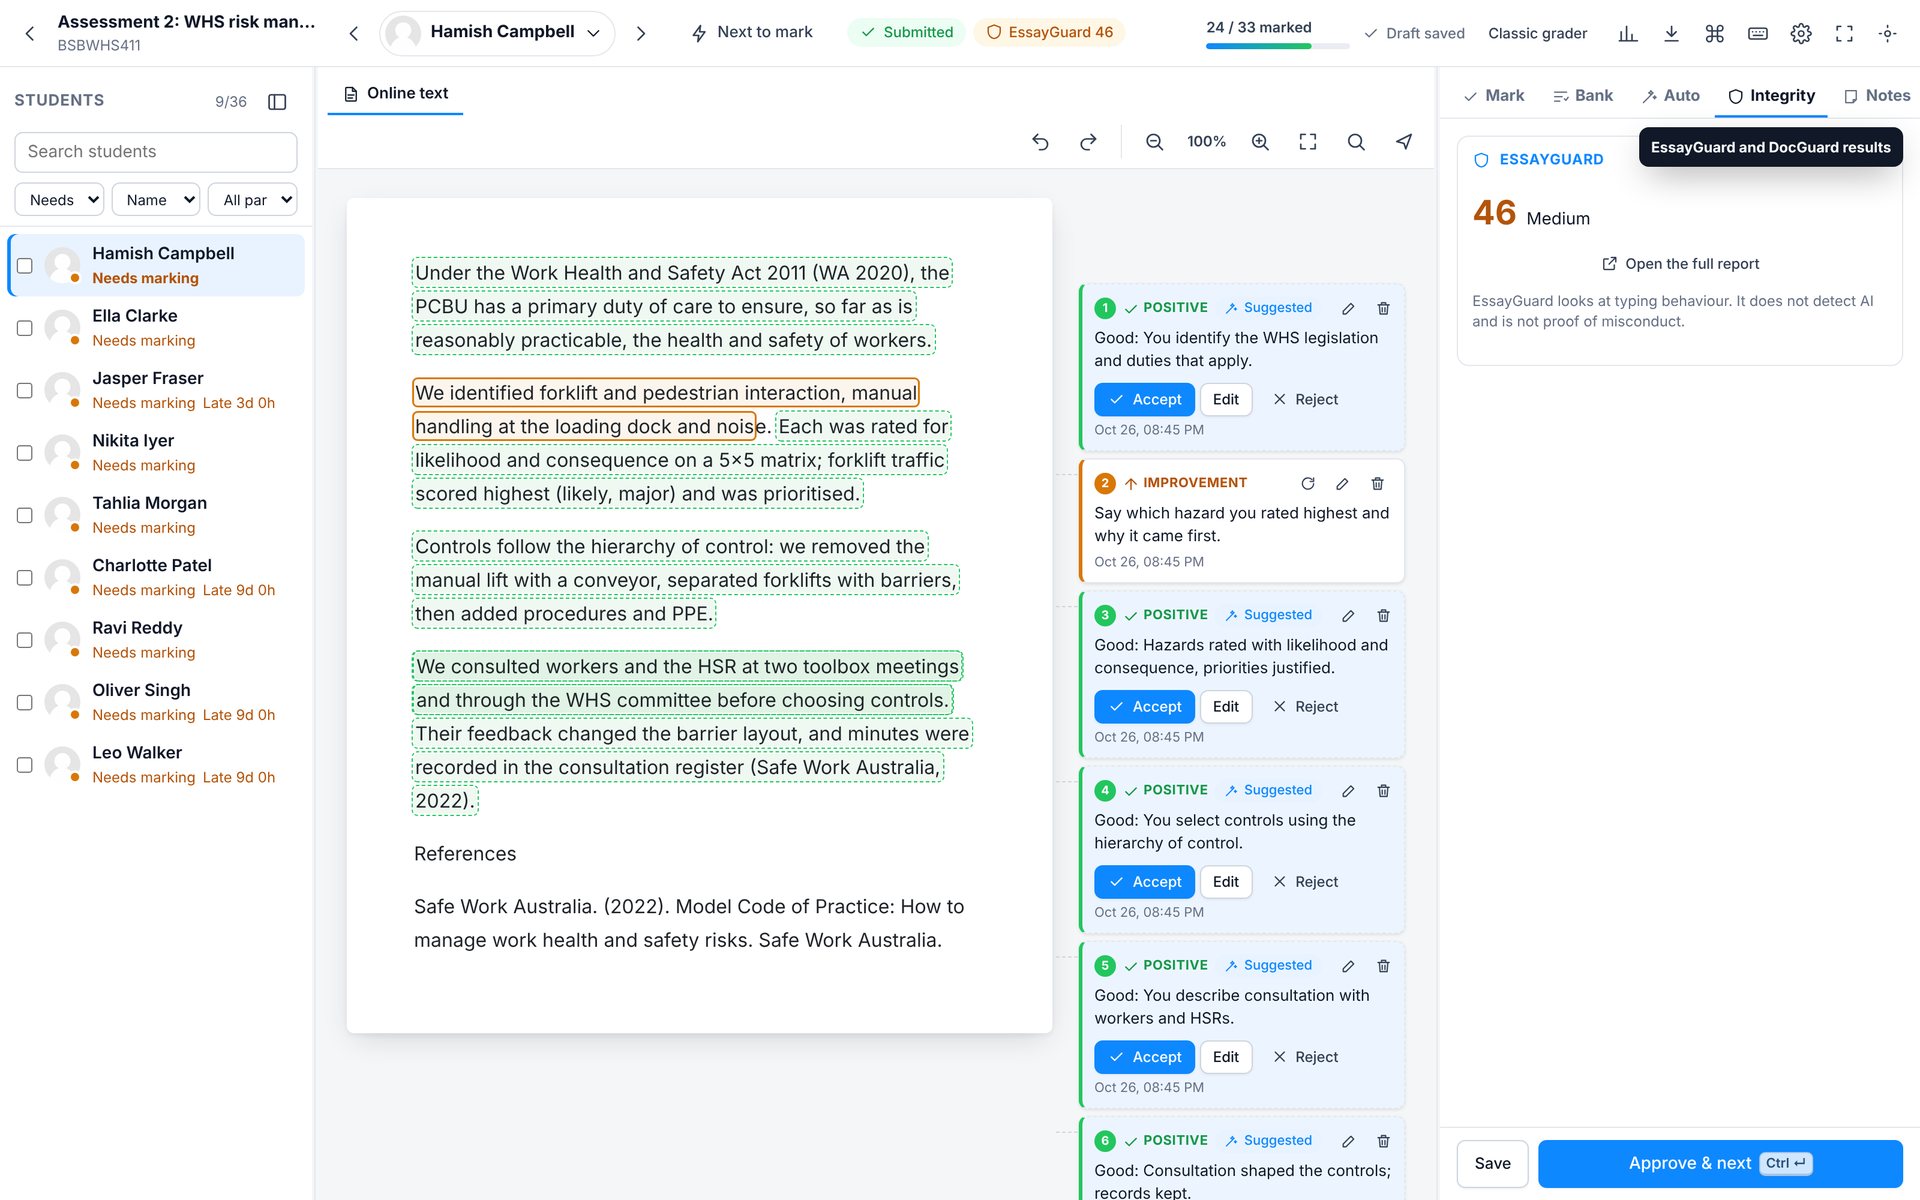Go back with the top-left arrow
This screenshot has width=1920, height=1200.
30,33
